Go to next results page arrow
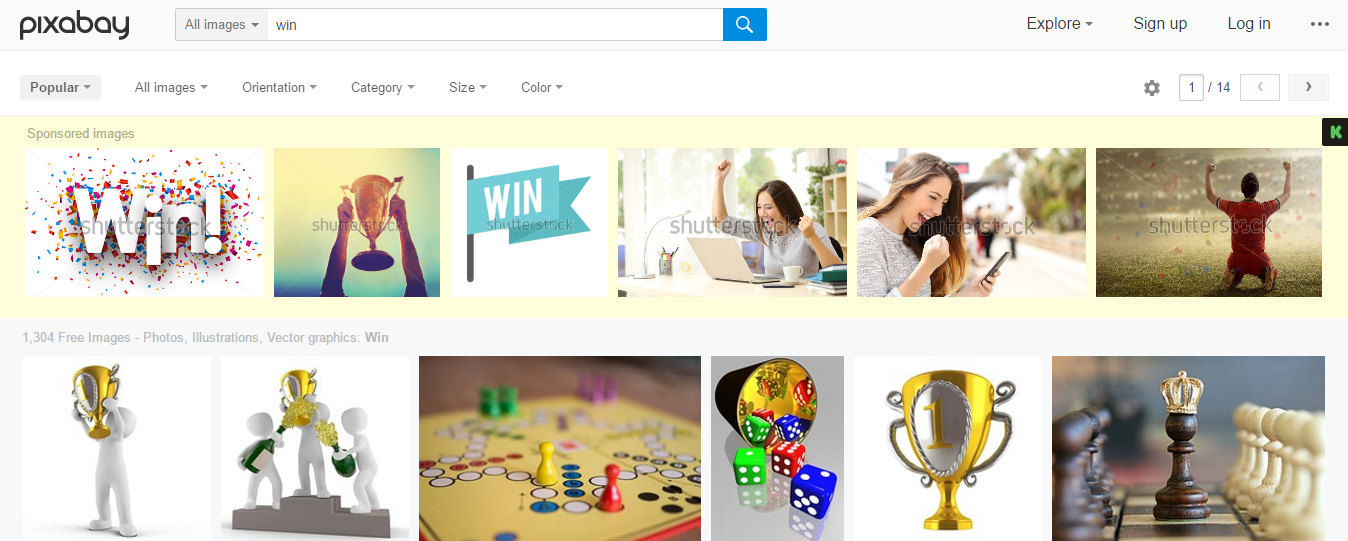This screenshot has width=1348, height=541. tap(1308, 87)
